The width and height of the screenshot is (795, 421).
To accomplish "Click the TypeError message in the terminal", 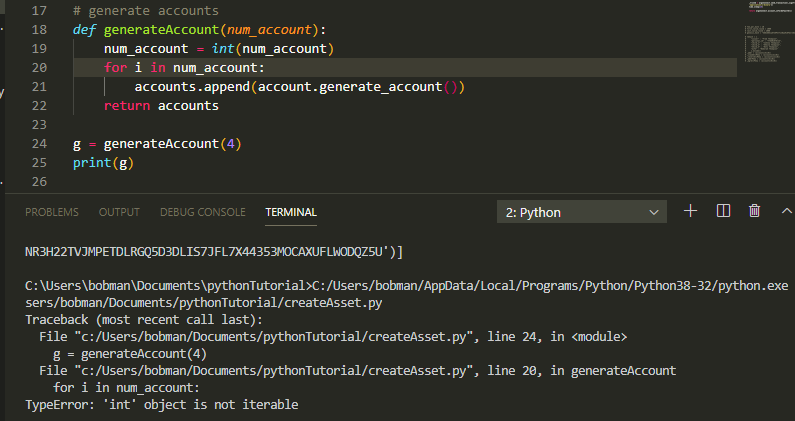I will coord(162,405).
